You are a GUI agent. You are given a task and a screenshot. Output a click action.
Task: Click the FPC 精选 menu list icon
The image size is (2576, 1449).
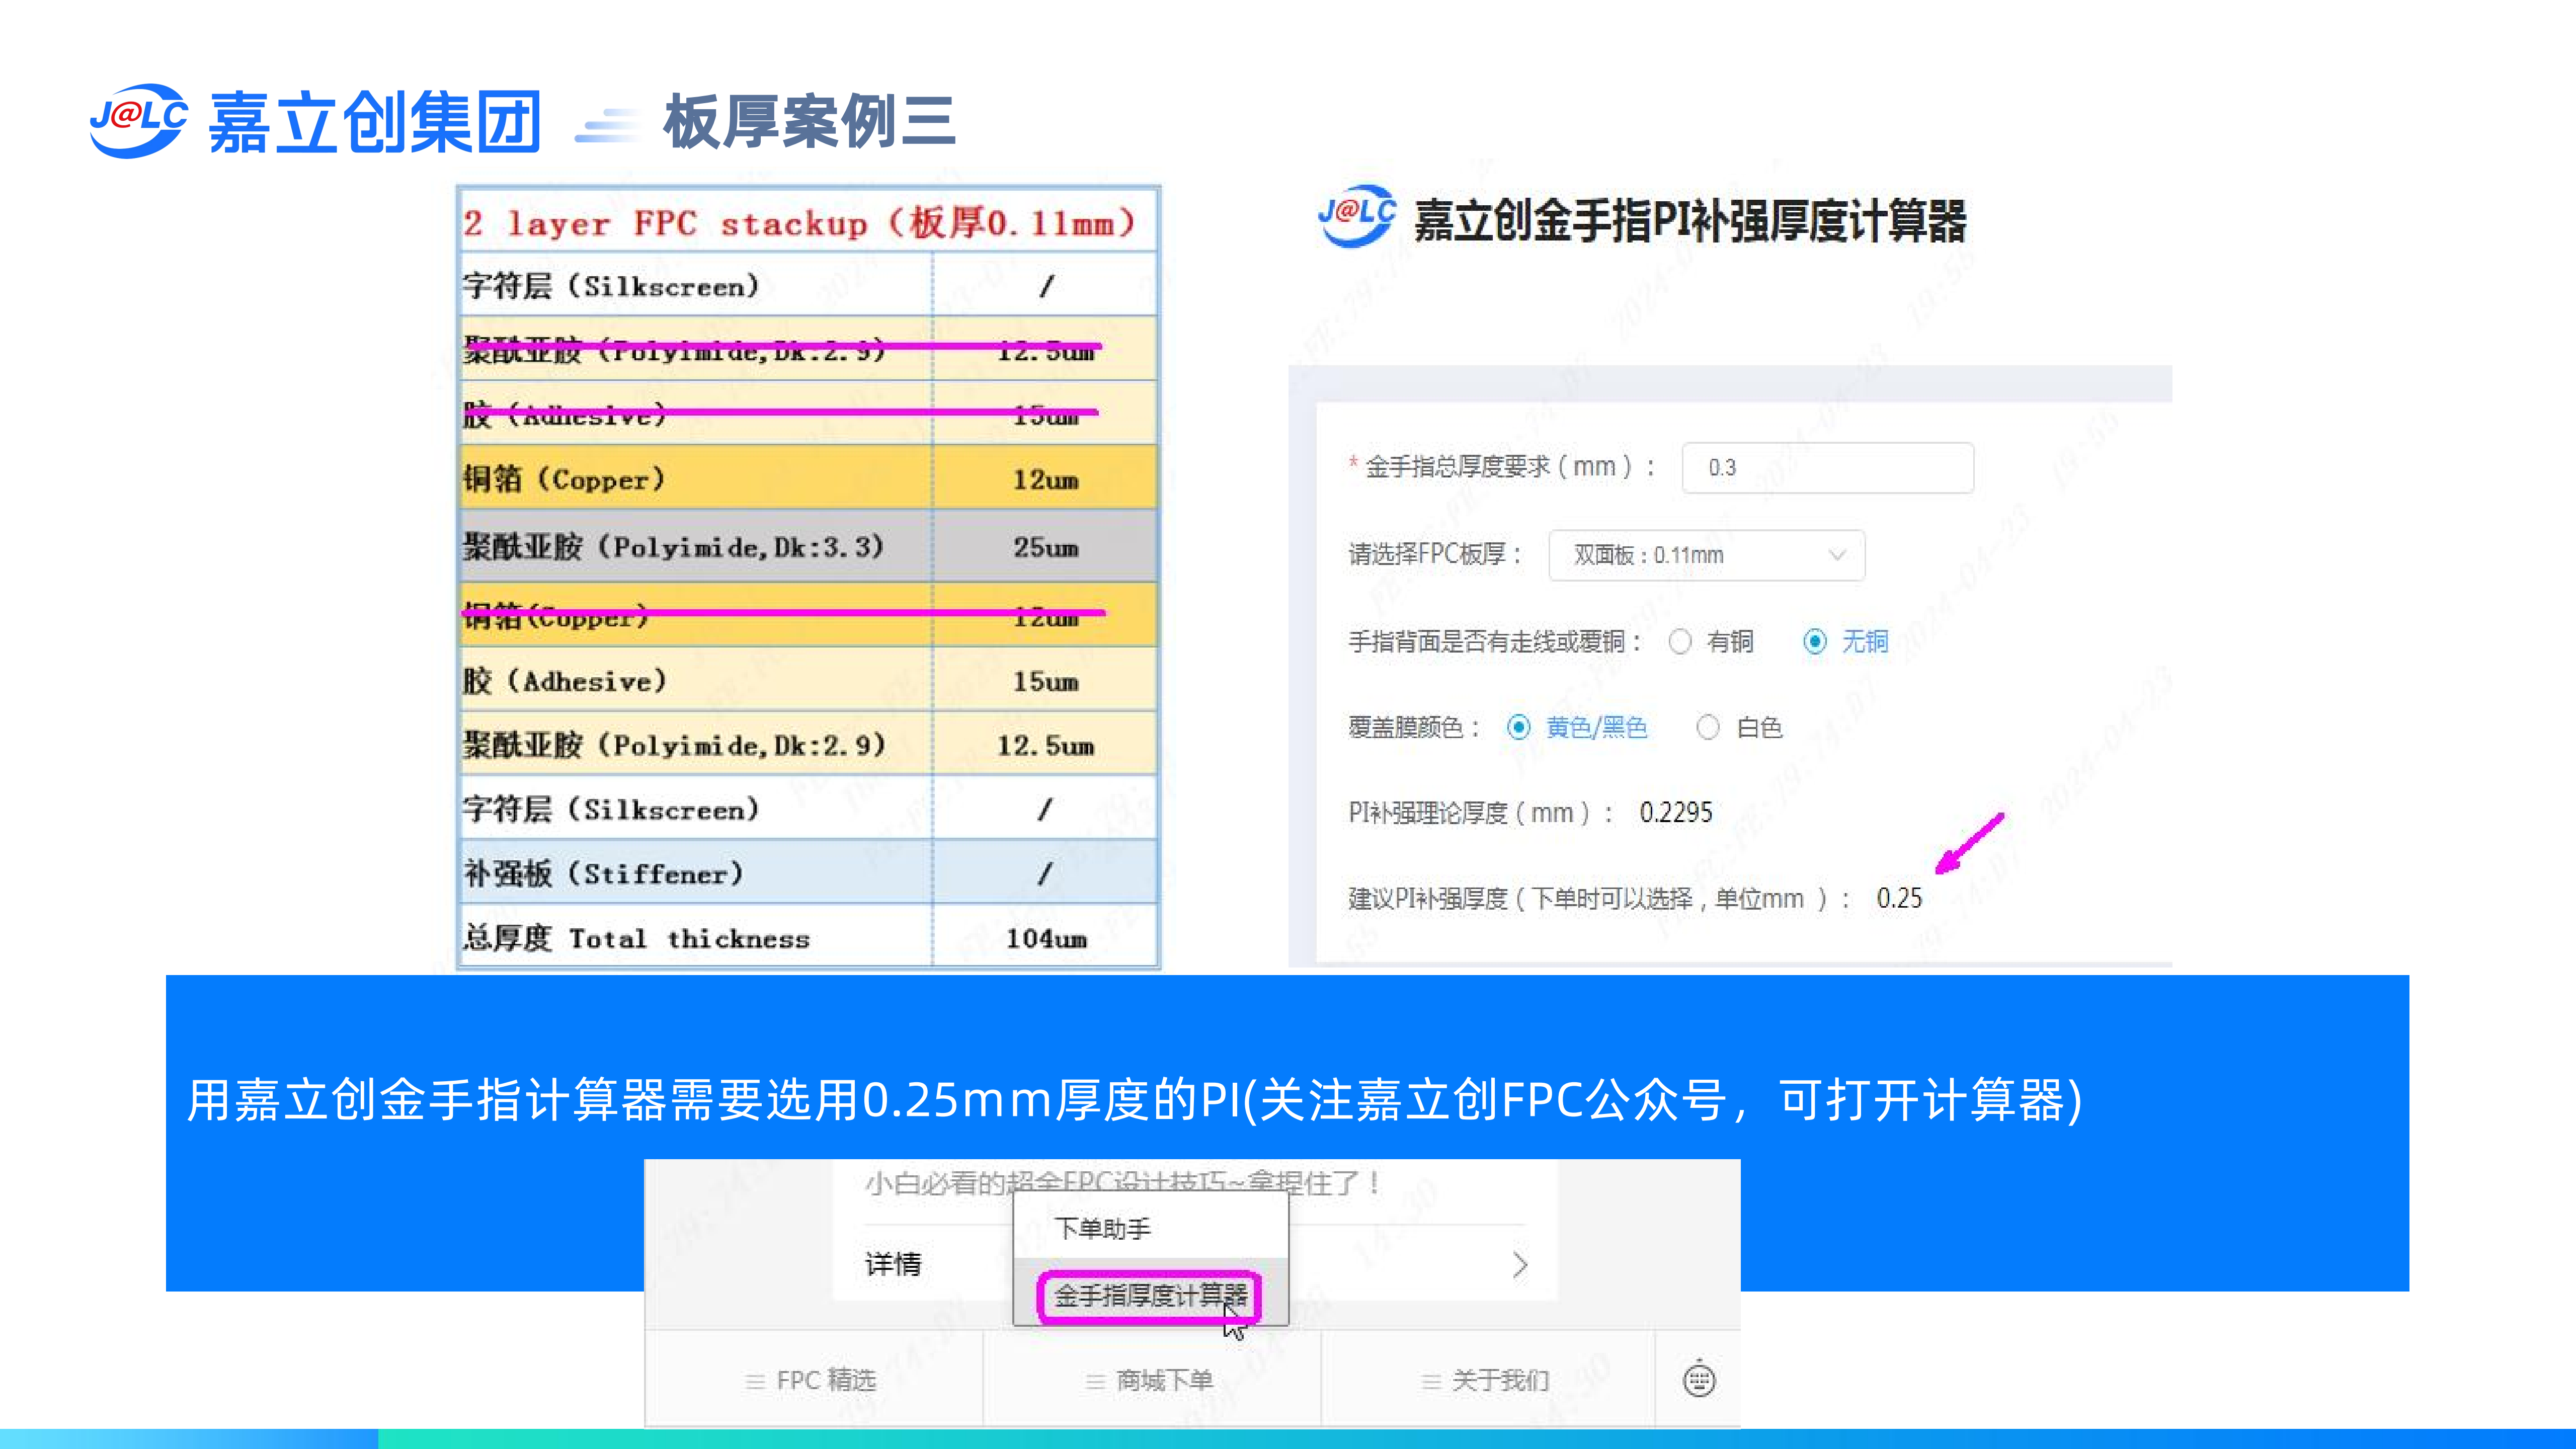pos(755,1382)
